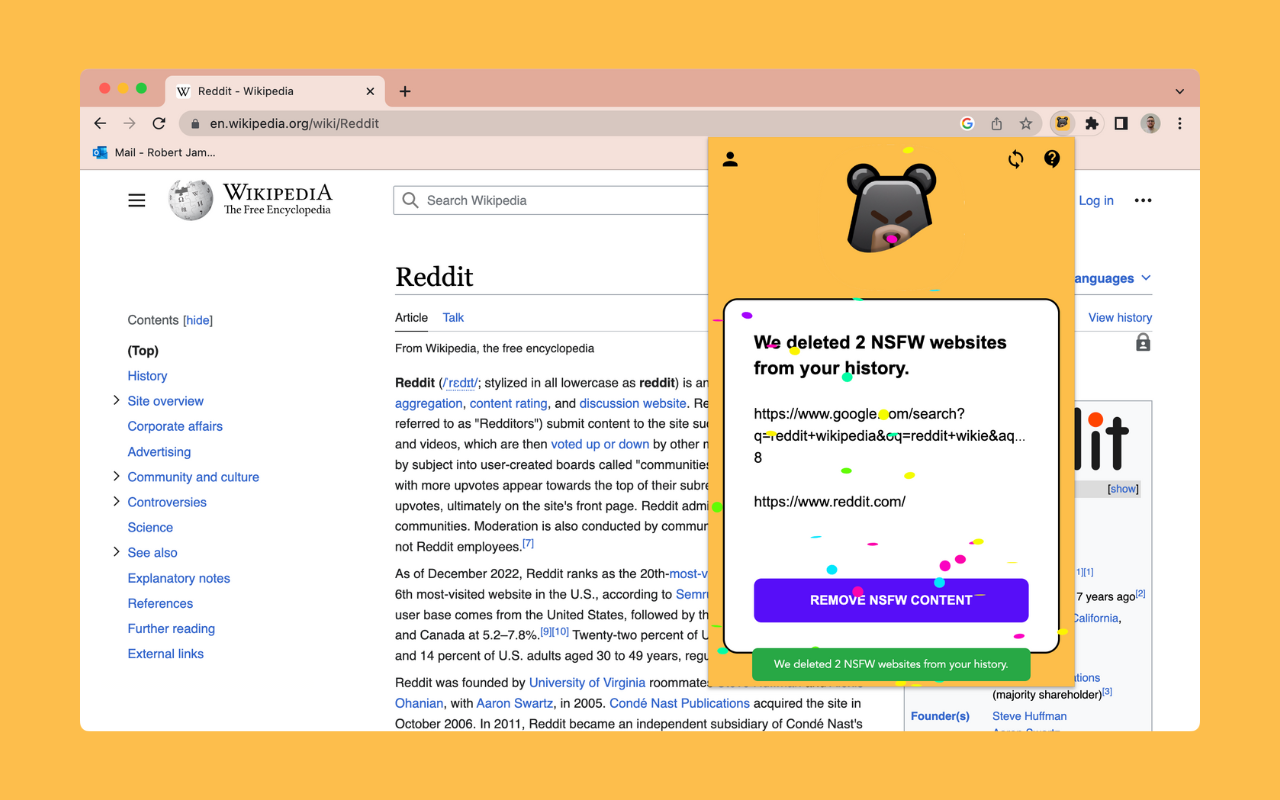Open the Aaron Swartz link

click(x=514, y=703)
